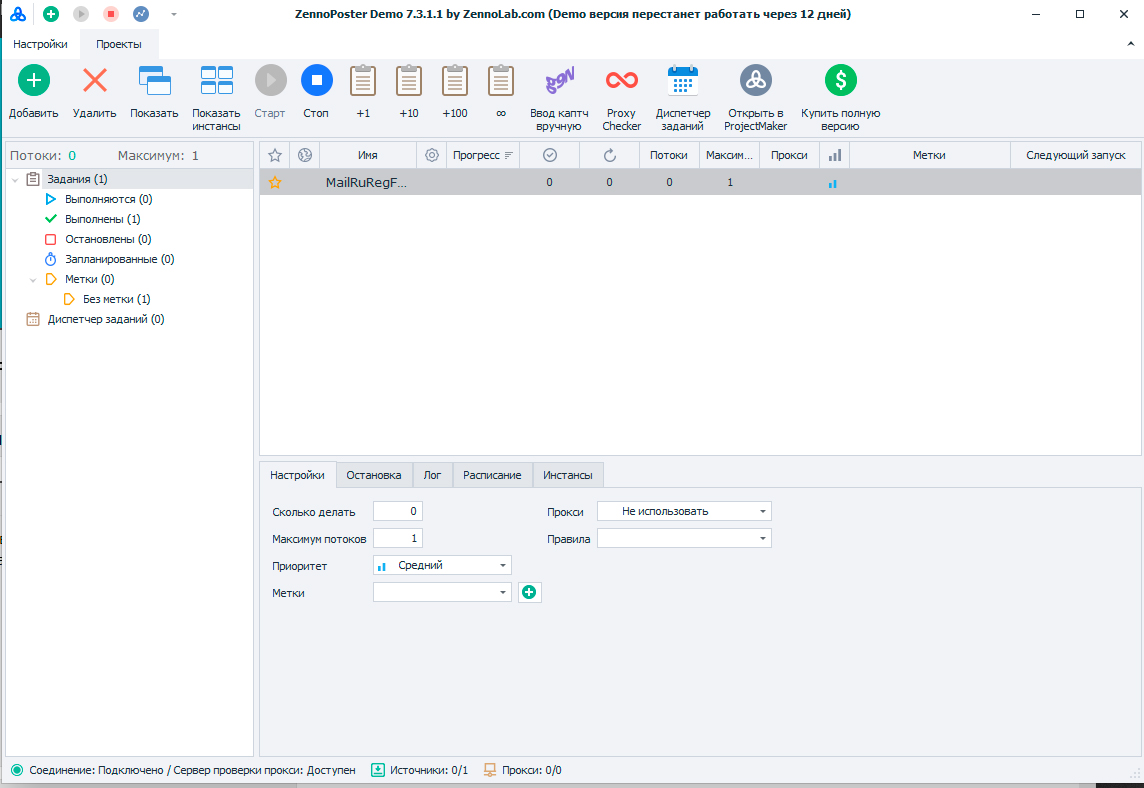Select Выполняются (0) tree item
This screenshot has width=1144, height=788.
click(109, 199)
